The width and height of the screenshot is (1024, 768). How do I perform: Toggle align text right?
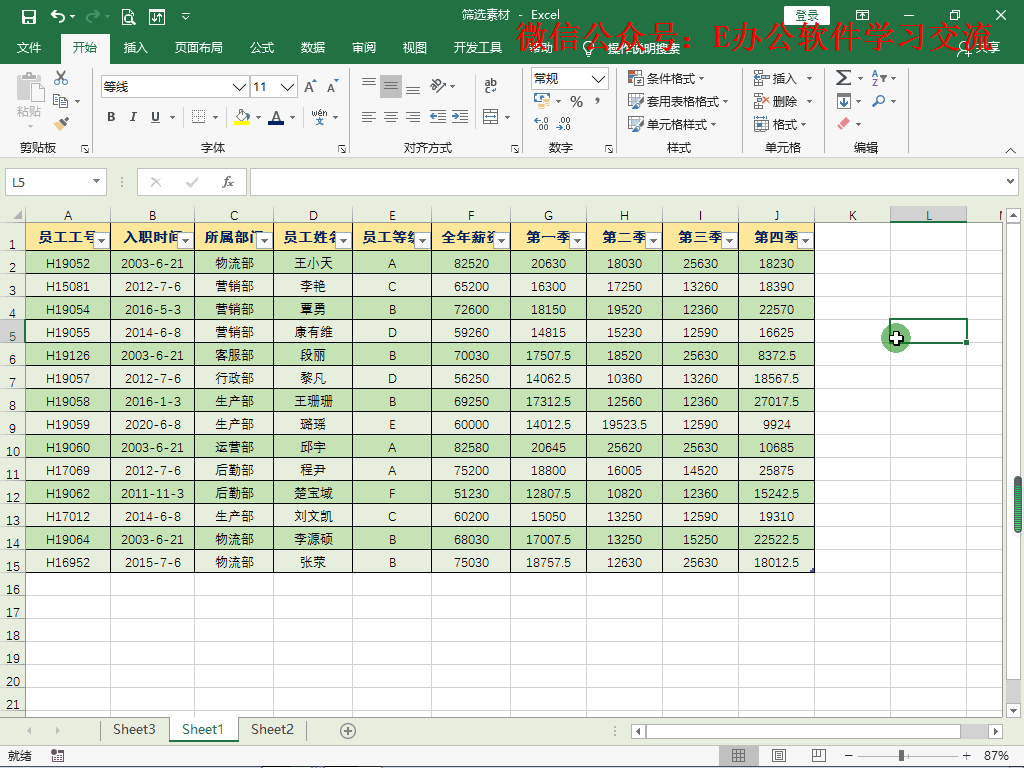413,117
